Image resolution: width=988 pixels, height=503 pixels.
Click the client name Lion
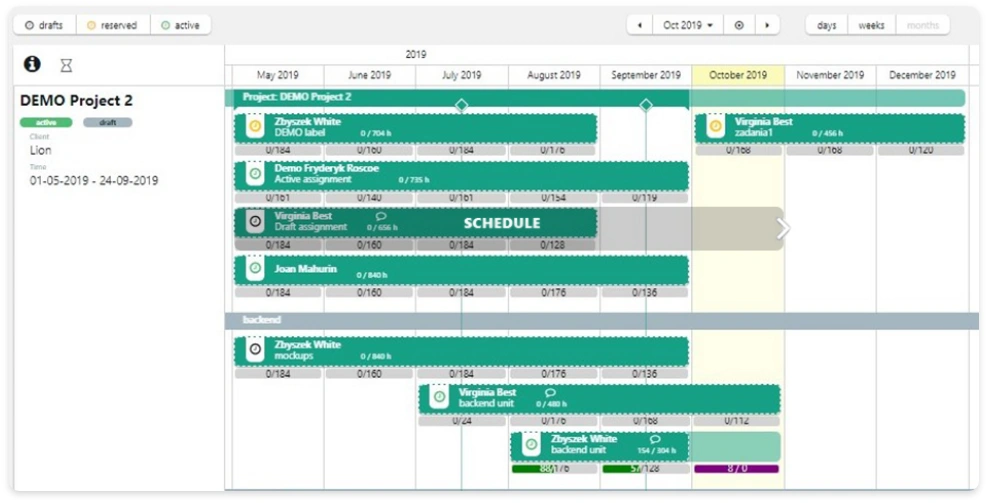click(40, 150)
